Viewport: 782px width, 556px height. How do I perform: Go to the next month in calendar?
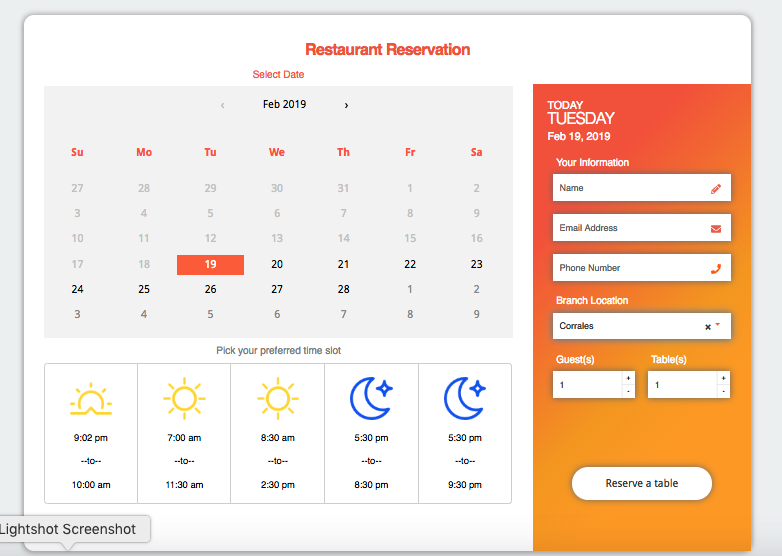click(x=346, y=105)
